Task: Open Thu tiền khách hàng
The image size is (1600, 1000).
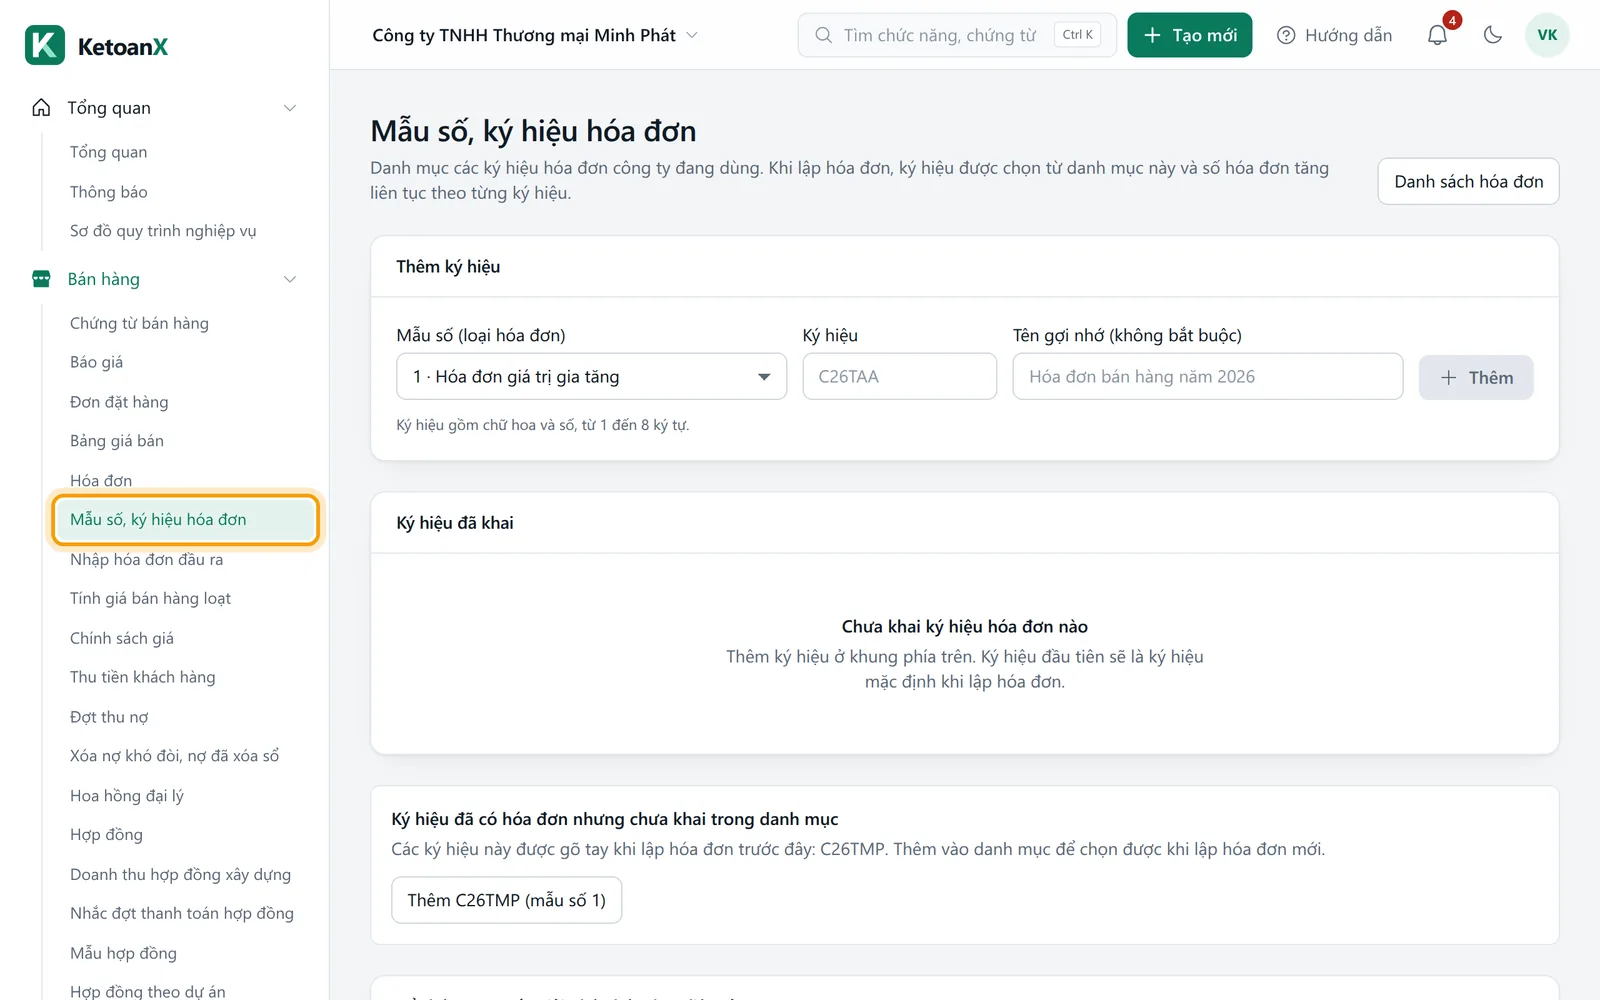Action: (143, 677)
